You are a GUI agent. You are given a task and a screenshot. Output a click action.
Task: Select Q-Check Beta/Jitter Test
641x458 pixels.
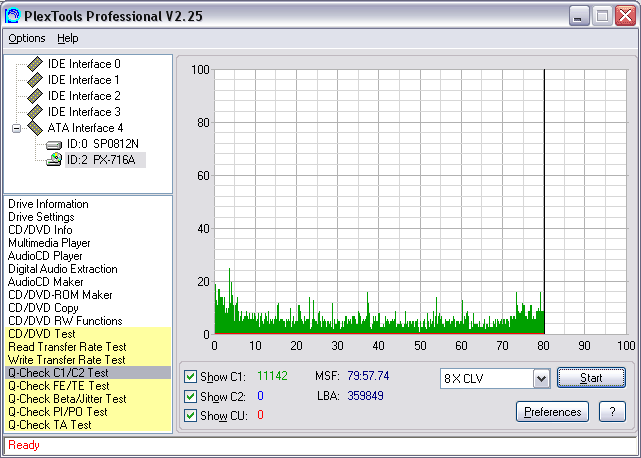[x=88, y=399]
